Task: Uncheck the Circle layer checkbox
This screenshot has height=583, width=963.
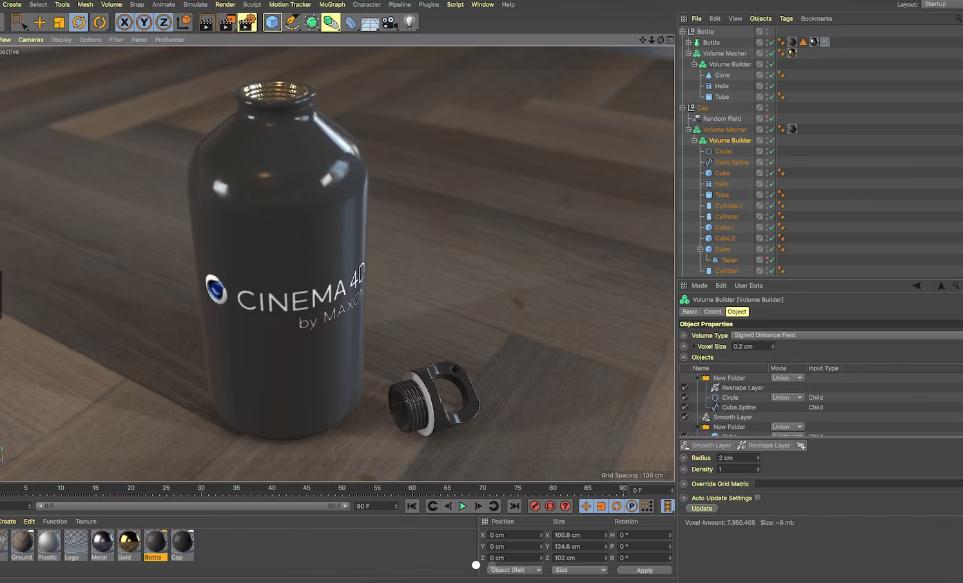Action: [x=685, y=398]
